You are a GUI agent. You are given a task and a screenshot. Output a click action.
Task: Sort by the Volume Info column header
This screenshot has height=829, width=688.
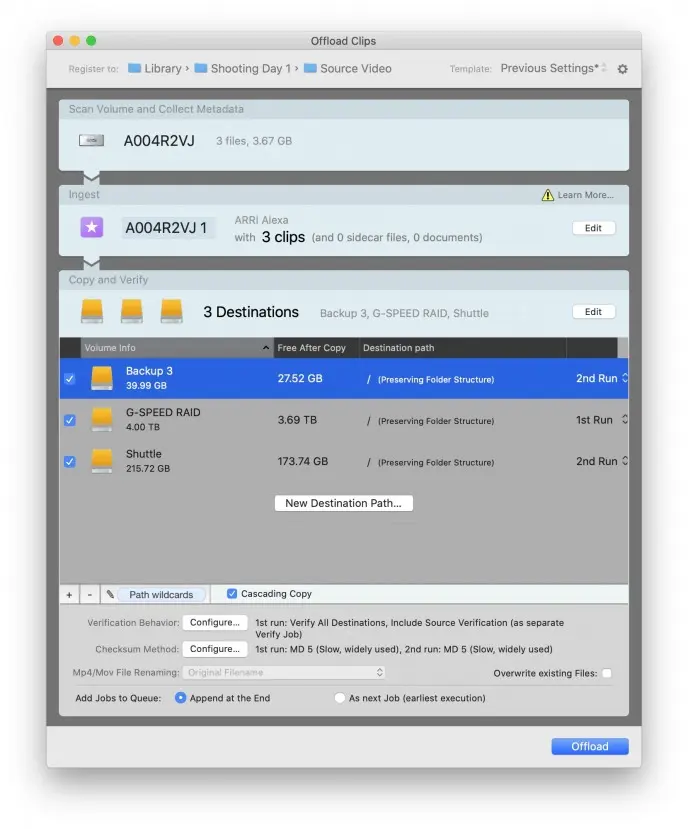[170, 348]
